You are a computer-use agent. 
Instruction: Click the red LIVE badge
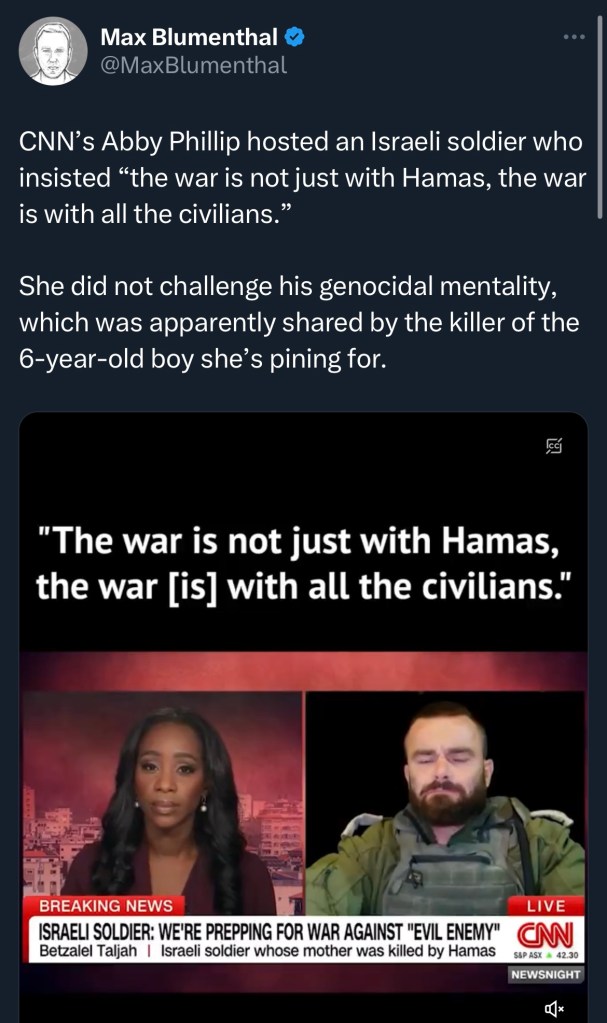tap(546, 906)
